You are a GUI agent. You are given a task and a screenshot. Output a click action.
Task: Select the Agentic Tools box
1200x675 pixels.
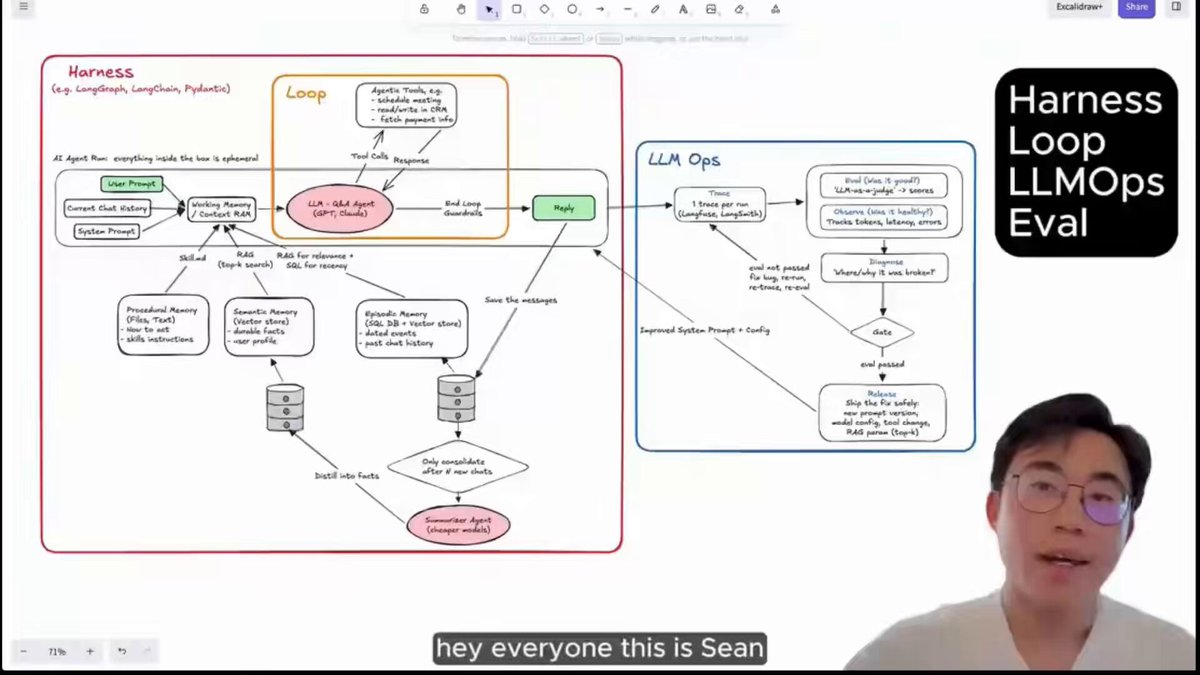click(x=406, y=106)
